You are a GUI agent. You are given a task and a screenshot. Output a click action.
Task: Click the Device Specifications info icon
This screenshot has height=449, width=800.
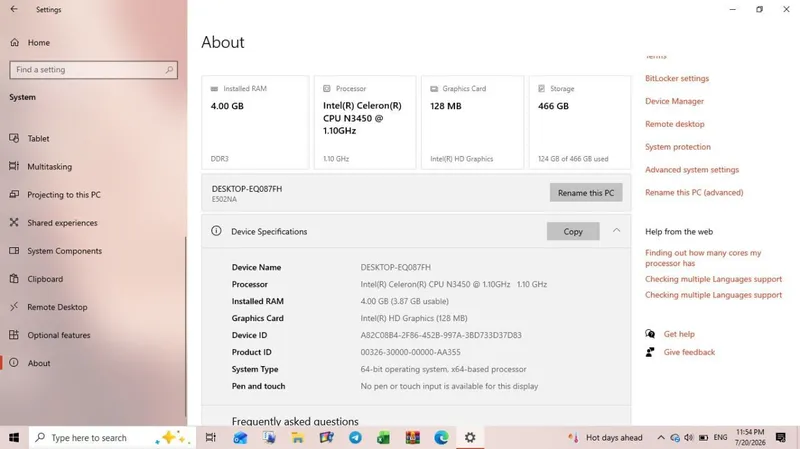tap(216, 231)
